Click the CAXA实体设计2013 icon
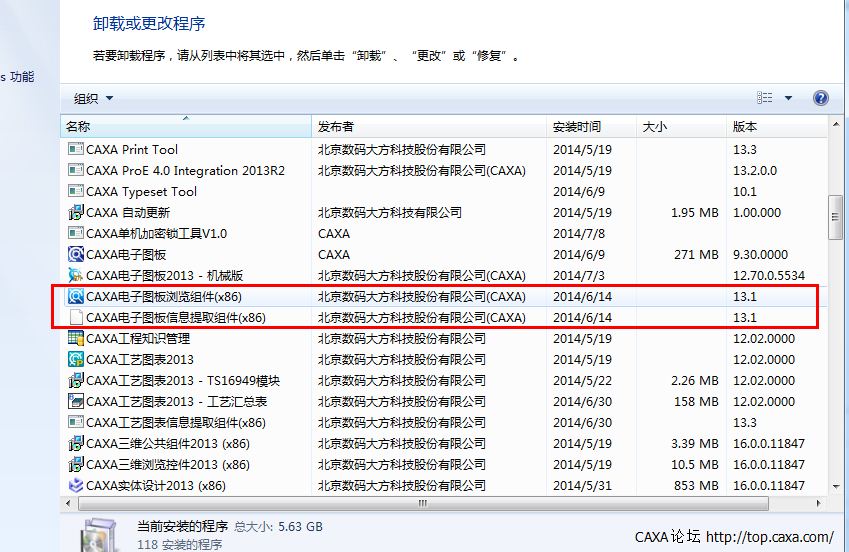This screenshot has width=849, height=552. click(x=76, y=485)
